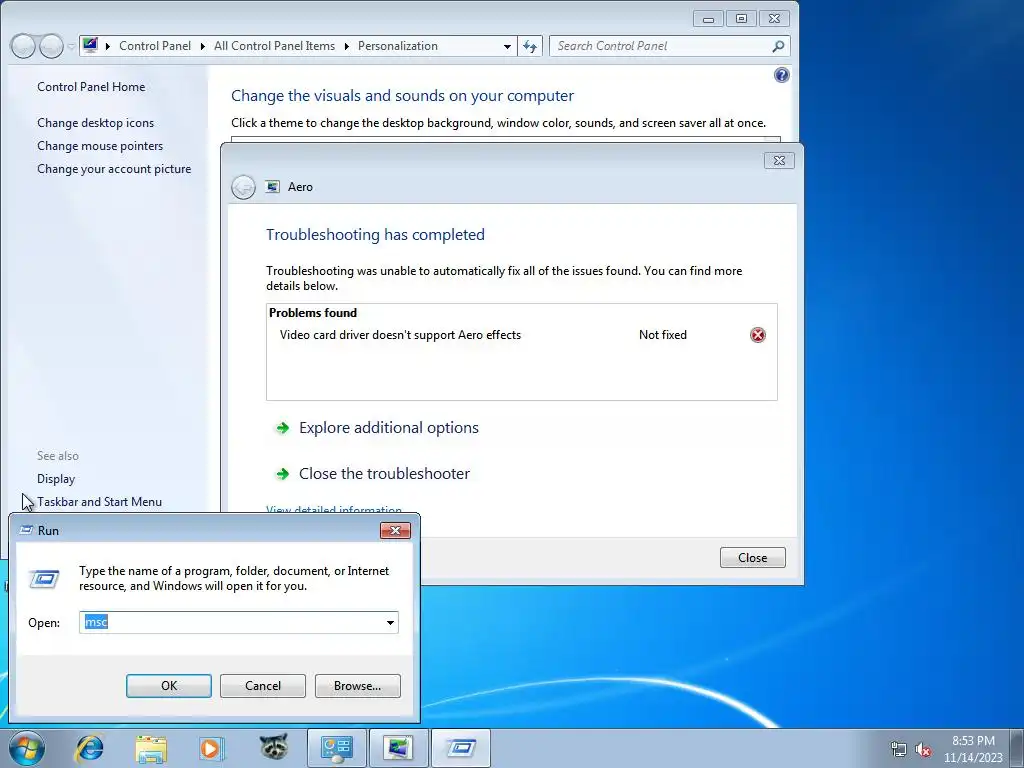
Task: Click the Not fixed status text
Action: [663, 335]
